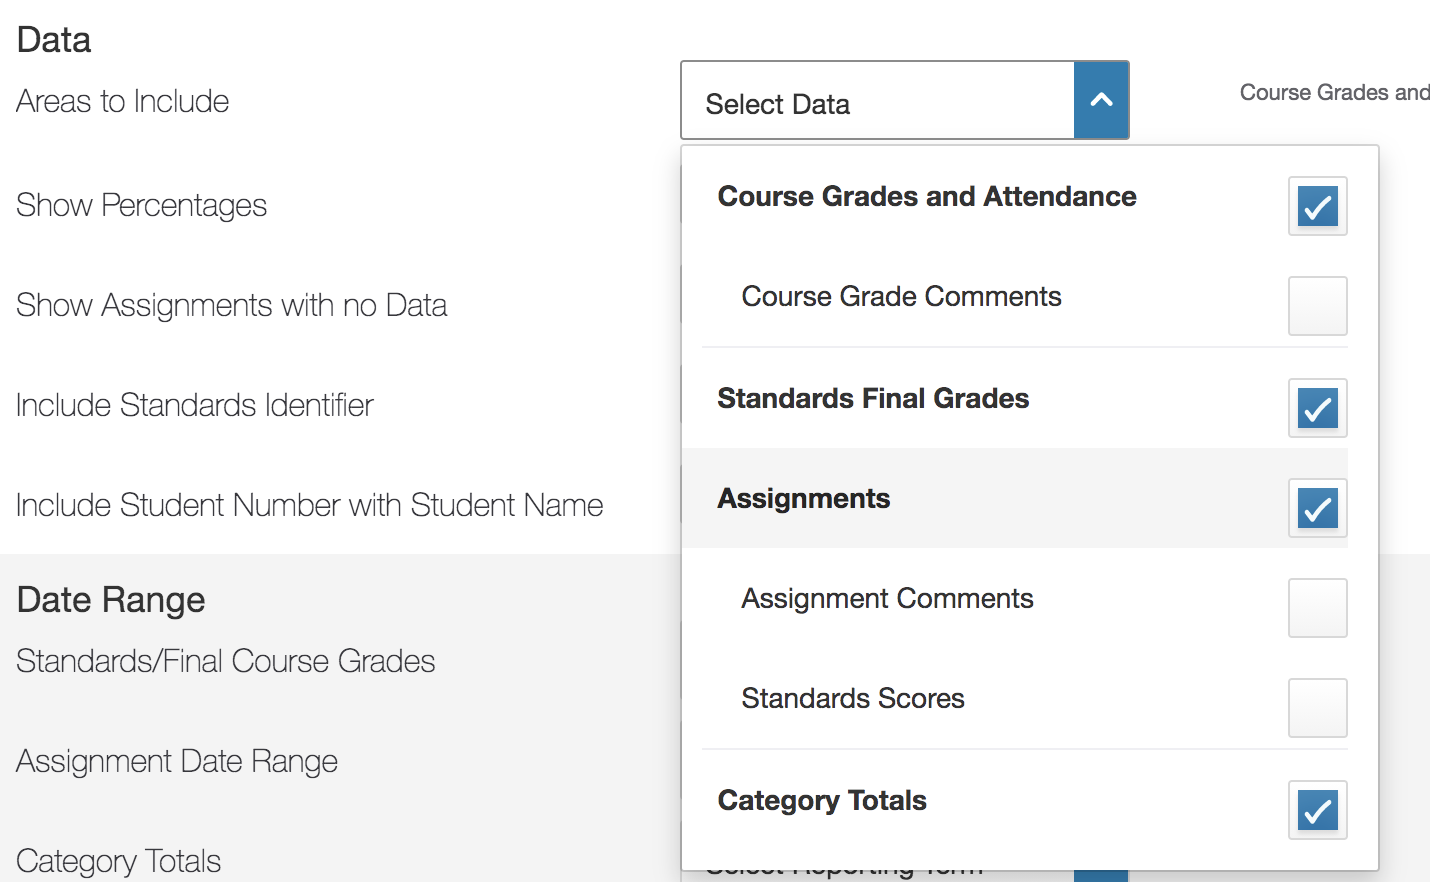Image resolution: width=1430 pixels, height=882 pixels.
Task: Disable the Assignments checkbox
Action: [x=1317, y=508]
